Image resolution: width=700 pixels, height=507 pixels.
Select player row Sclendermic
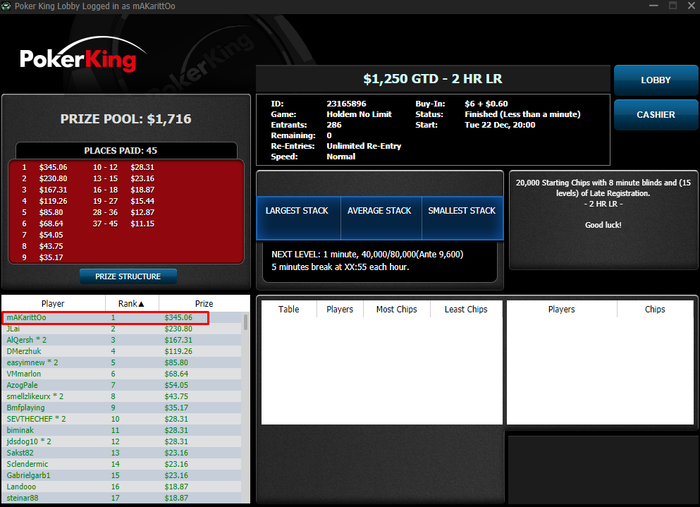click(121, 464)
